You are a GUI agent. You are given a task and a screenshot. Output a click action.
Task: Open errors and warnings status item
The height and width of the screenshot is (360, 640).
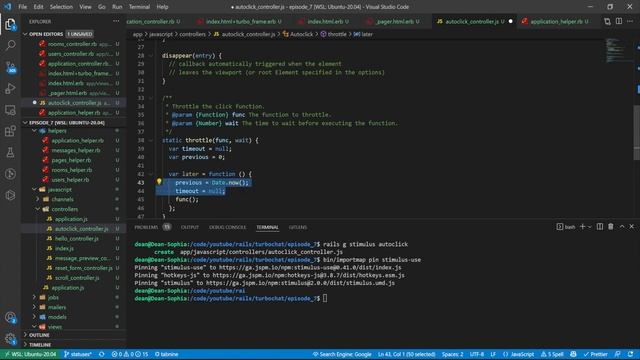pyautogui.click(x=130, y=354)
